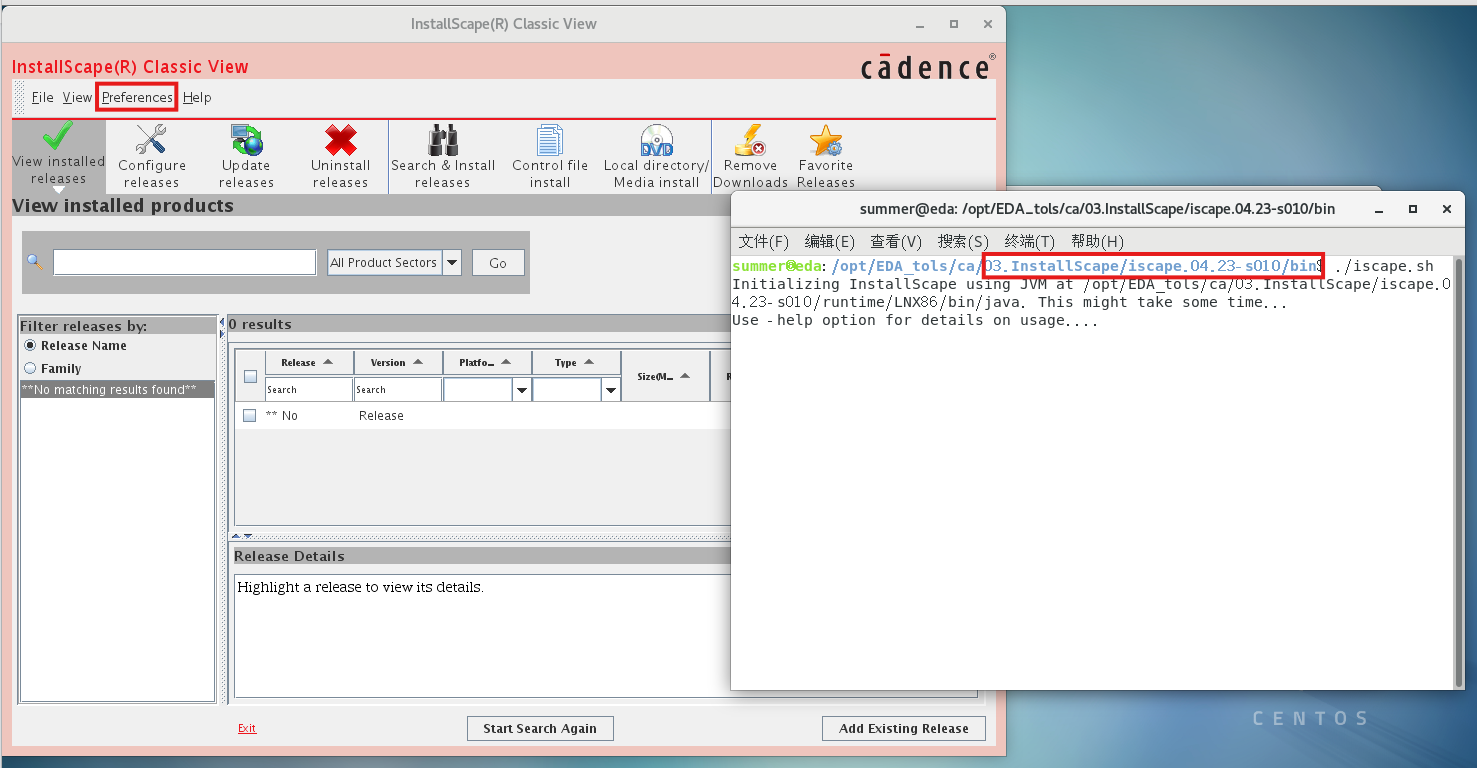
Task: Open the Preferences menu
Action: click(137, 97)
